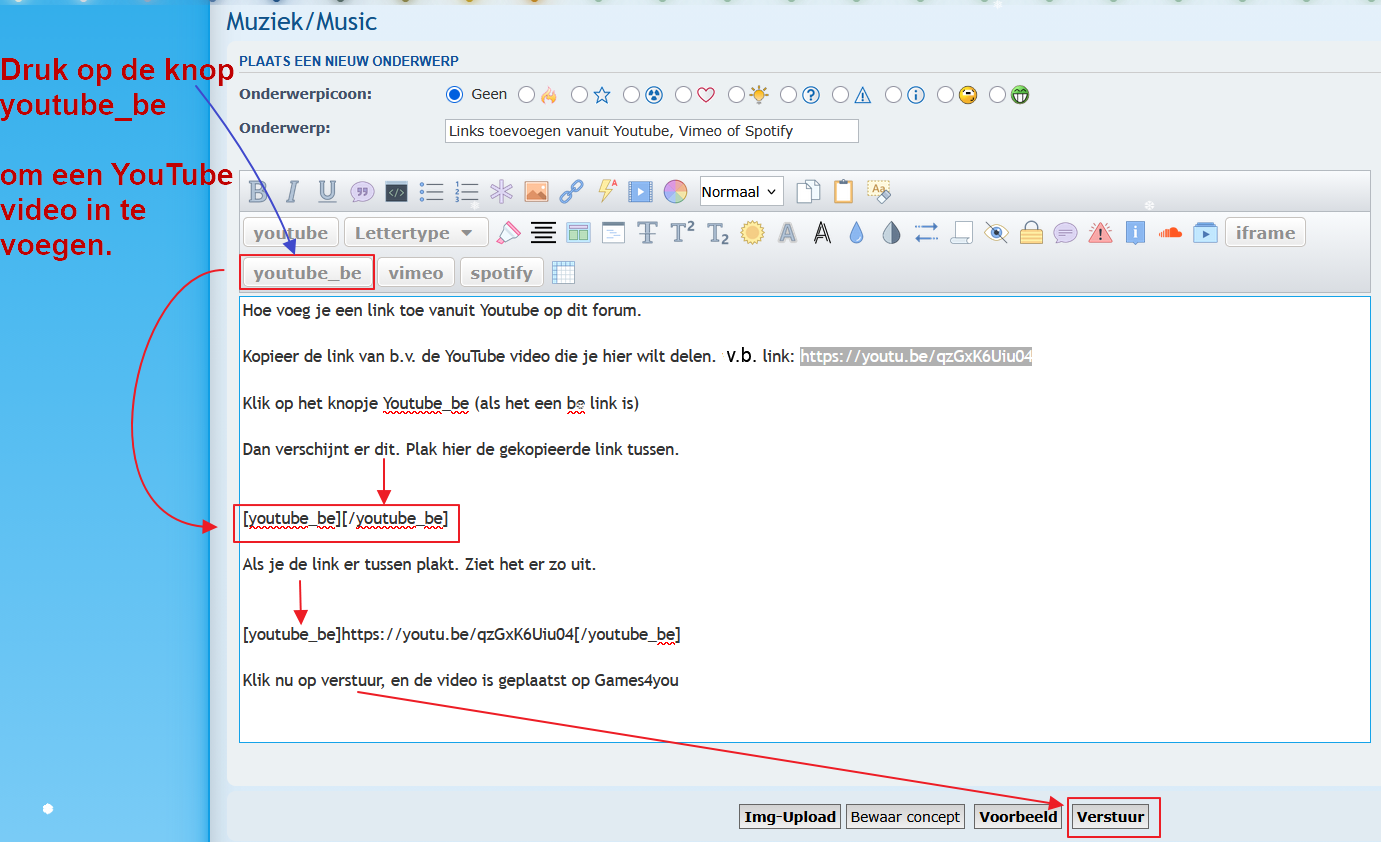
Task: Click the iframe BBCode button
Action: [1265, 233]
